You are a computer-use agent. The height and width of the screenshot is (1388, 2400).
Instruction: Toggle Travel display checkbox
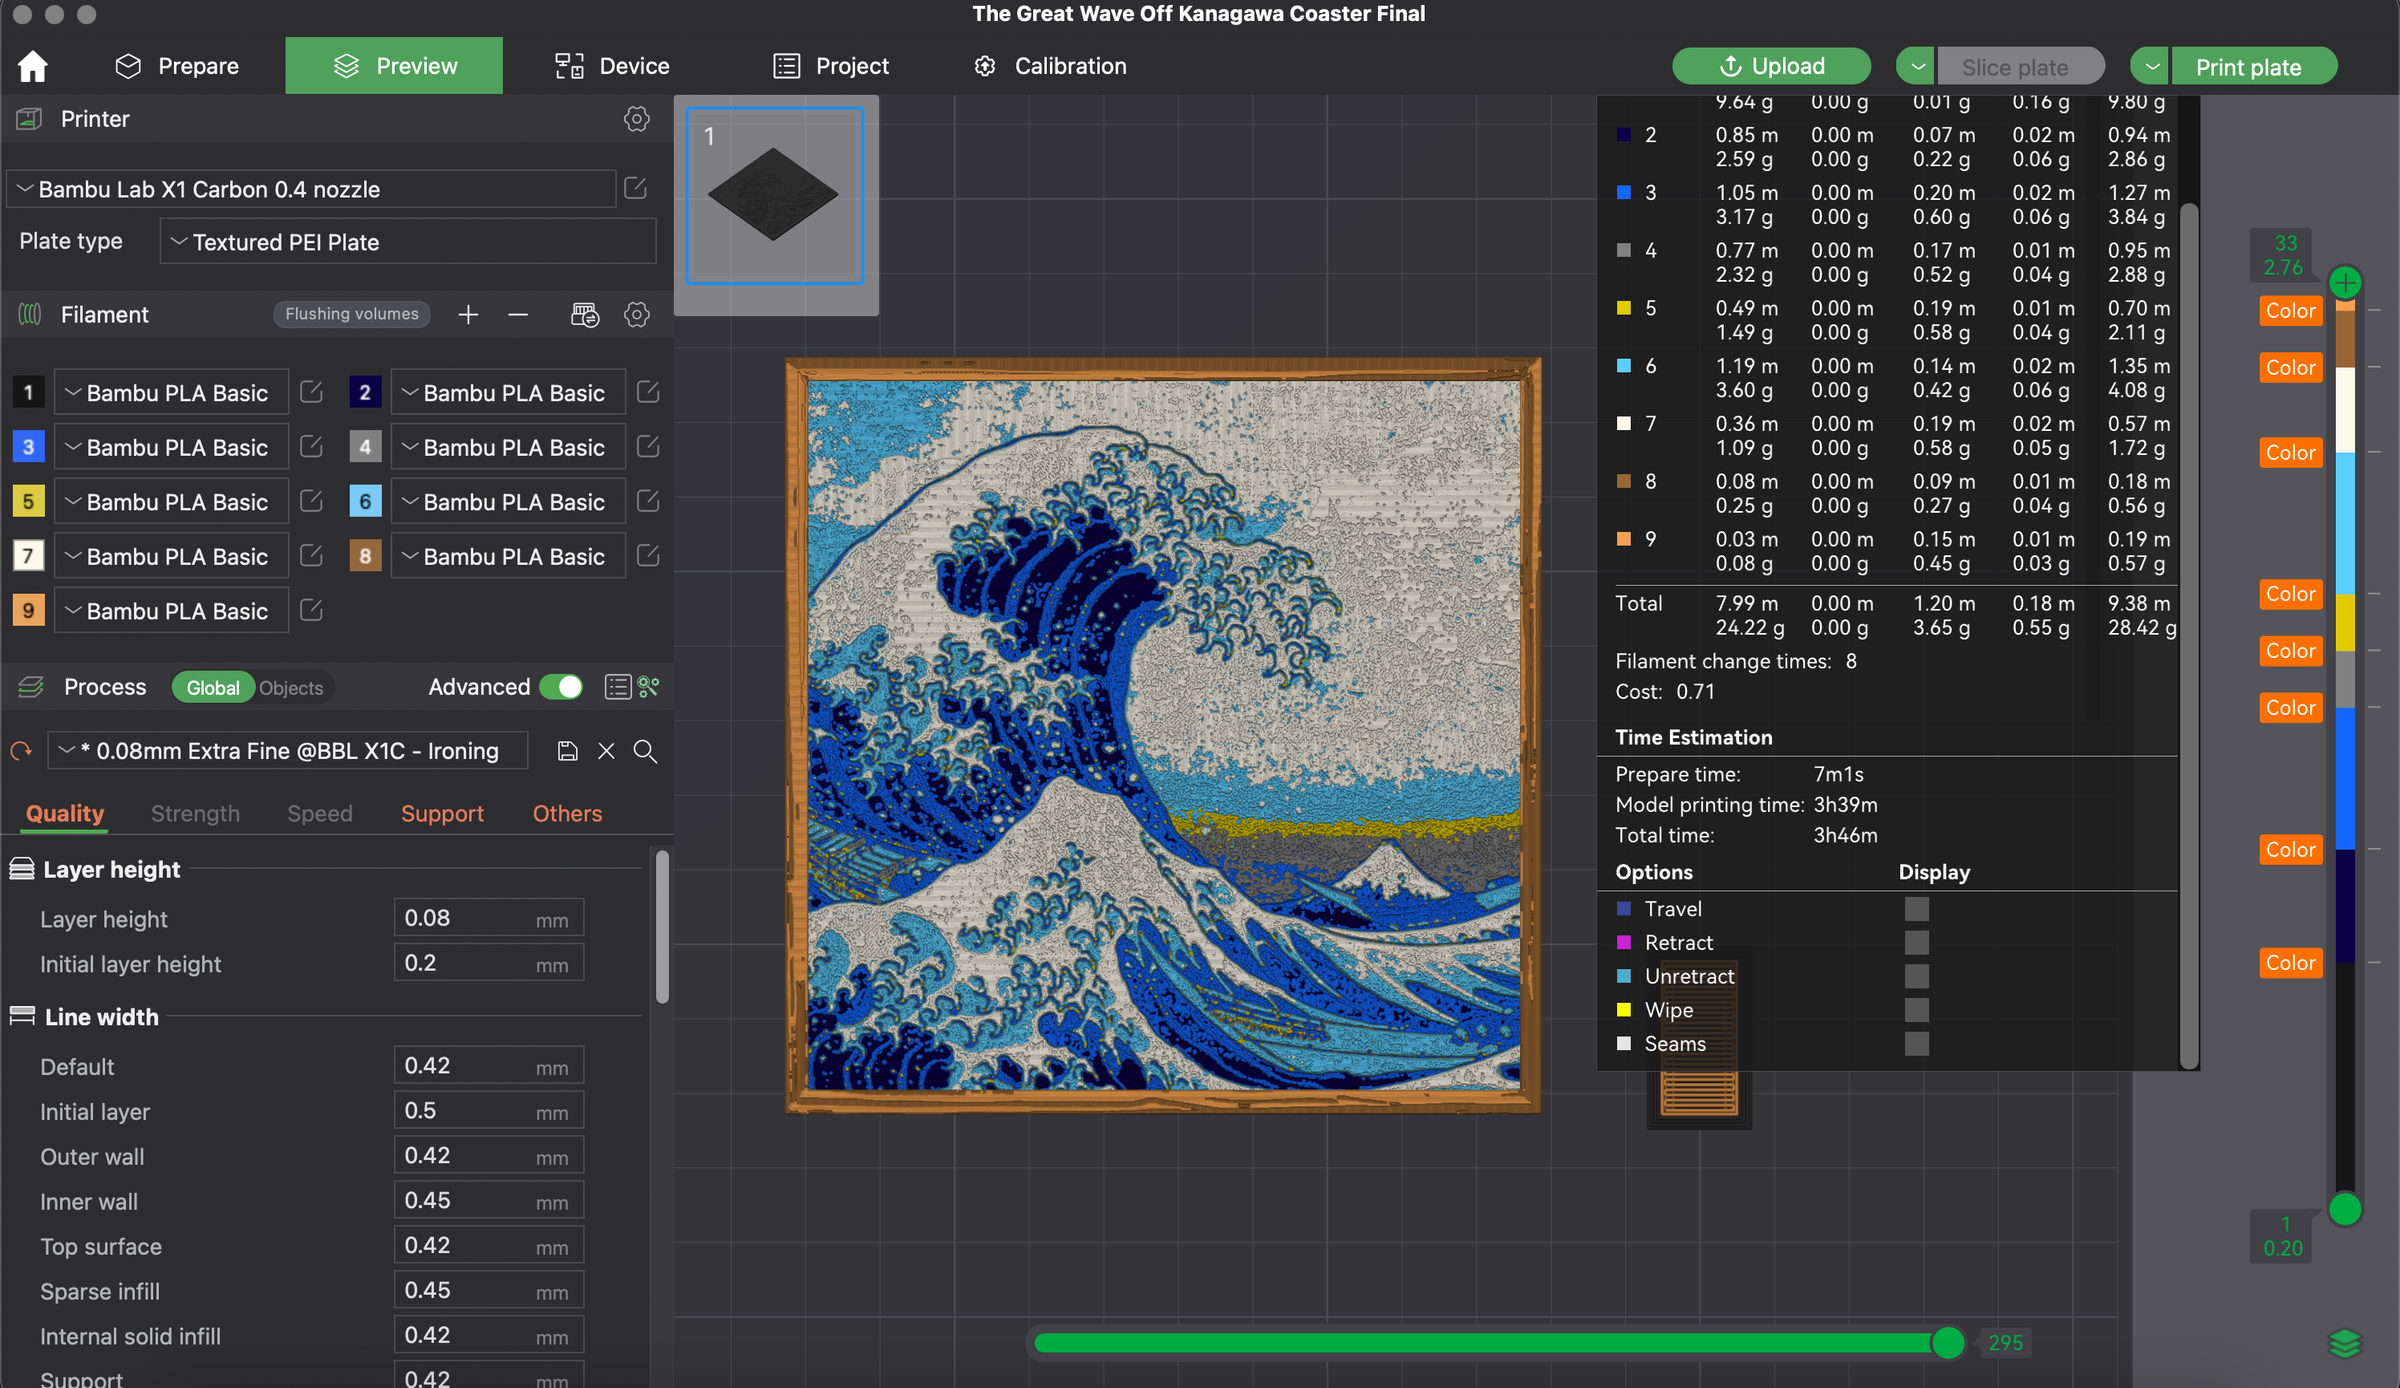(x=1916, y=909)
